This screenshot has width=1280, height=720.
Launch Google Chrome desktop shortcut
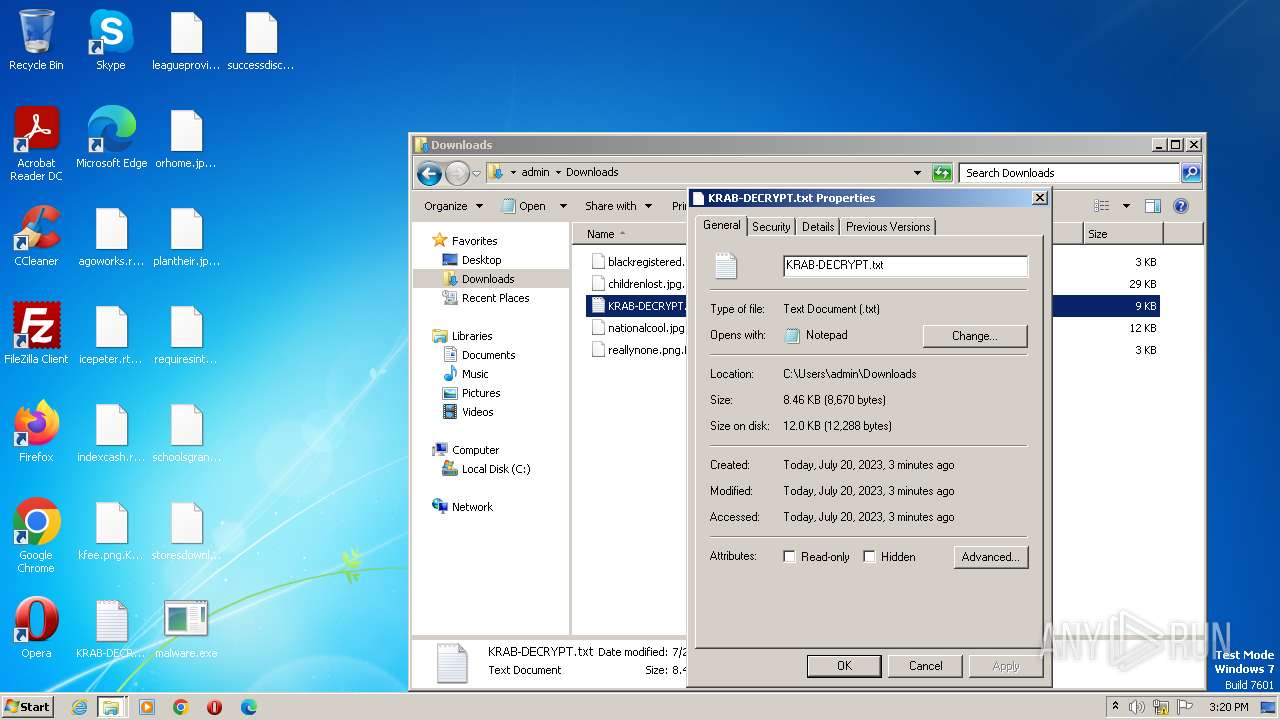(x=36, y=536)
